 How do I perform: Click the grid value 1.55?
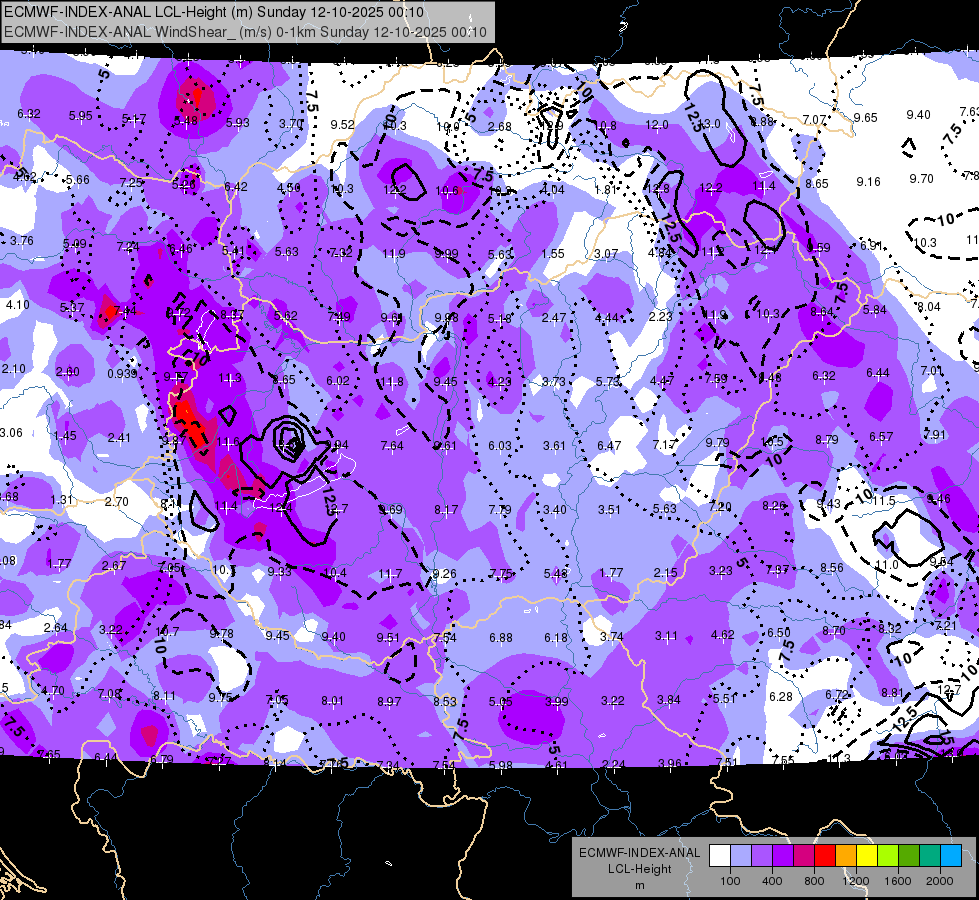click(x=553, y=254)
